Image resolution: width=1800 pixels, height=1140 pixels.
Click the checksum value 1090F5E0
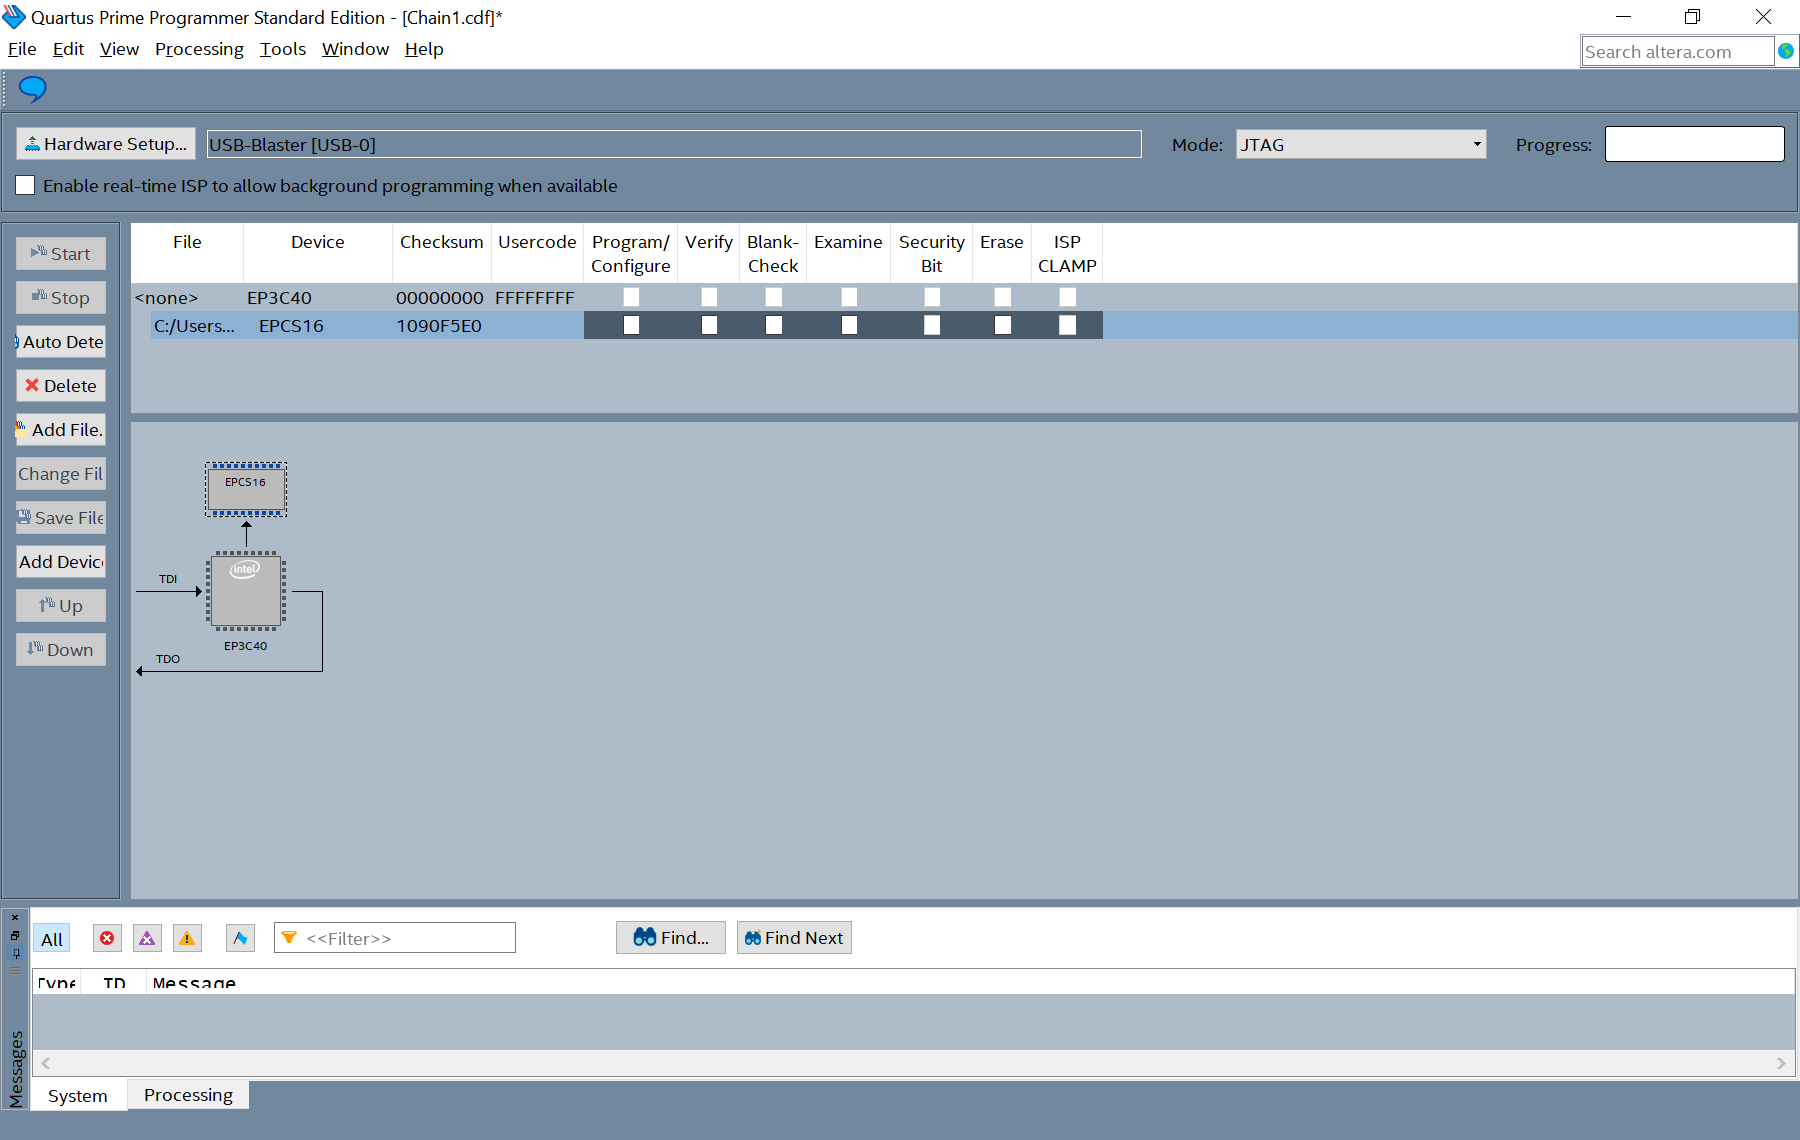point(439,326)
